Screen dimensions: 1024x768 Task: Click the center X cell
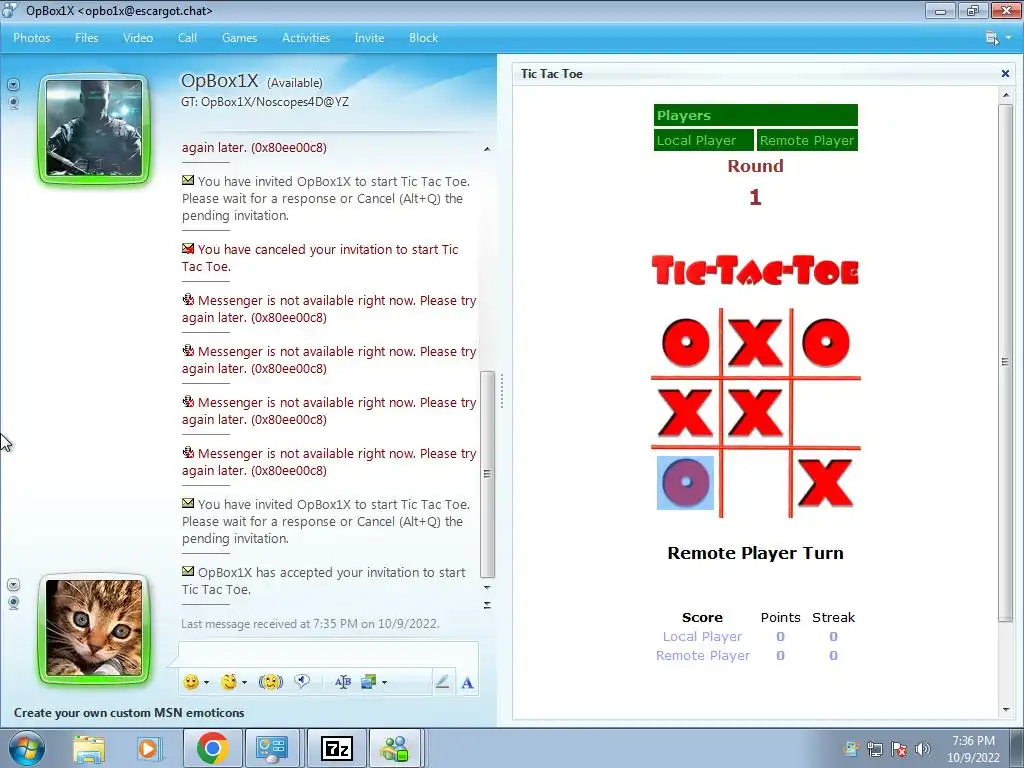click(756, 413)
